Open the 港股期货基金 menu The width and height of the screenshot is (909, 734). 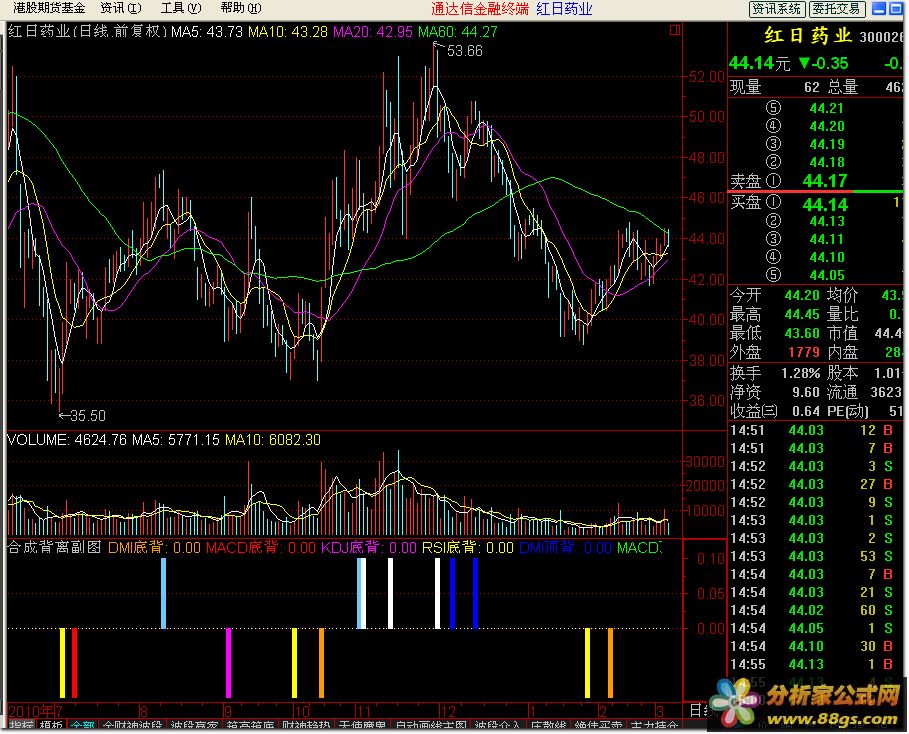click(x=49, y=8)
